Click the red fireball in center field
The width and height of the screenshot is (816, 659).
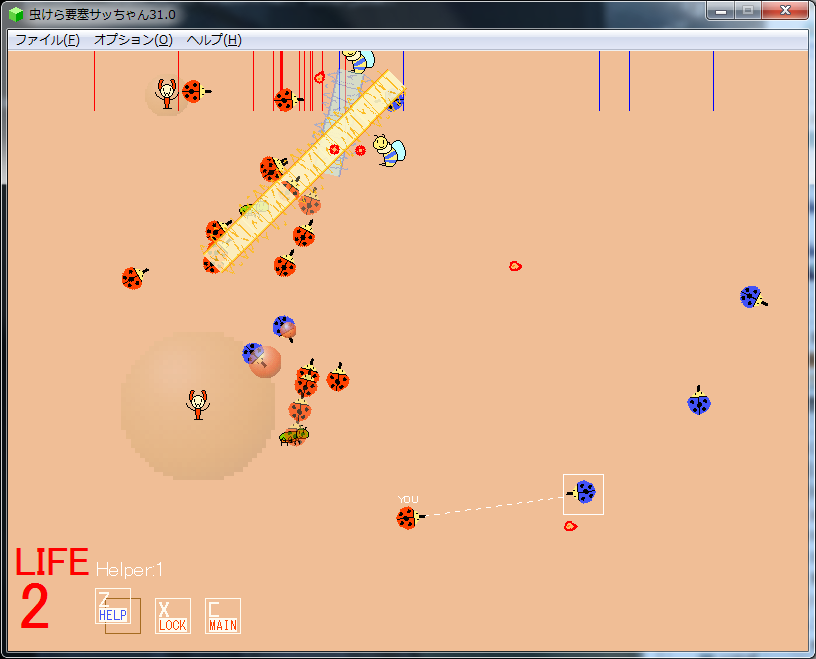515,266
